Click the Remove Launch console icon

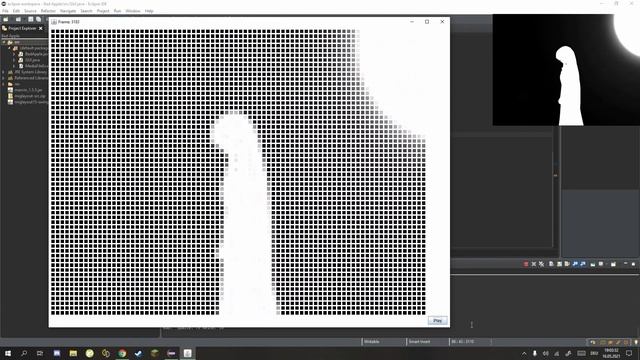click(x=533, y=264)
